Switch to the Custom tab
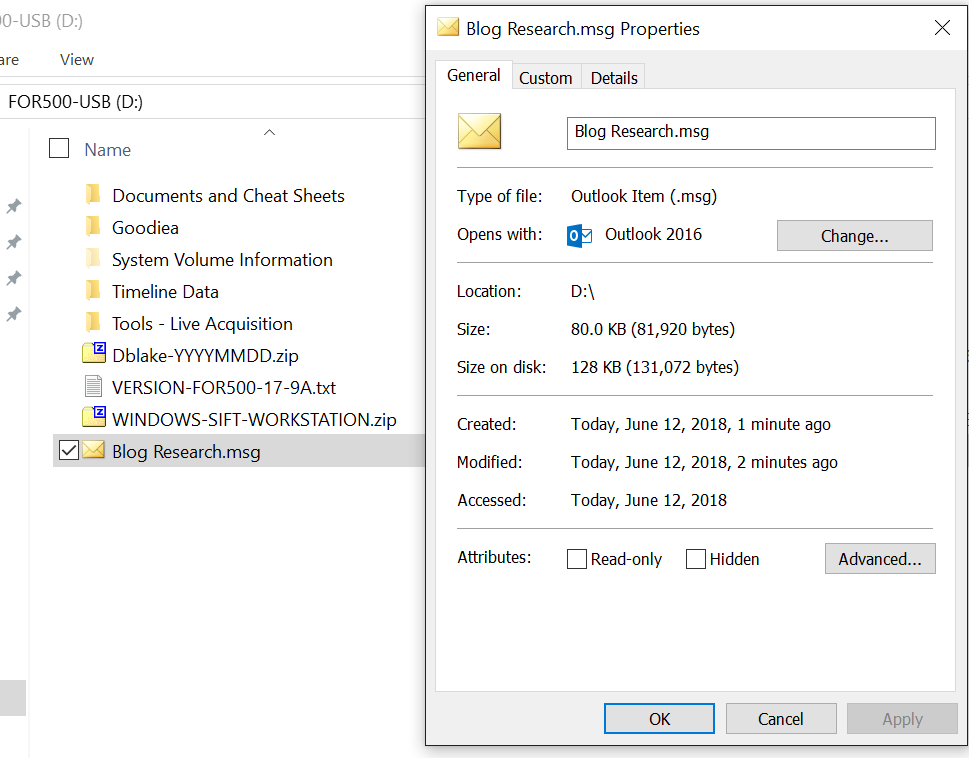The image size is (969, 758). (x=546, y=78)
